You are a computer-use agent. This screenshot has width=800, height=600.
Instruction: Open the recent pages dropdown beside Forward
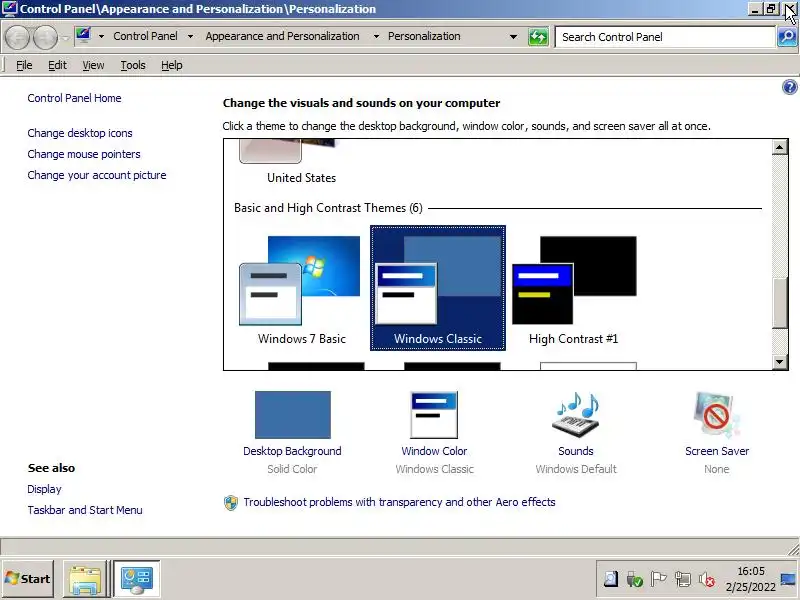coord(65,38)
